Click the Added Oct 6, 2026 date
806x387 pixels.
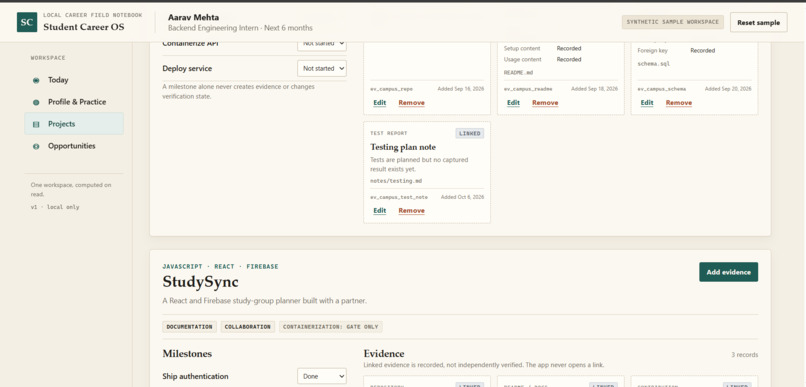point(462,197)
